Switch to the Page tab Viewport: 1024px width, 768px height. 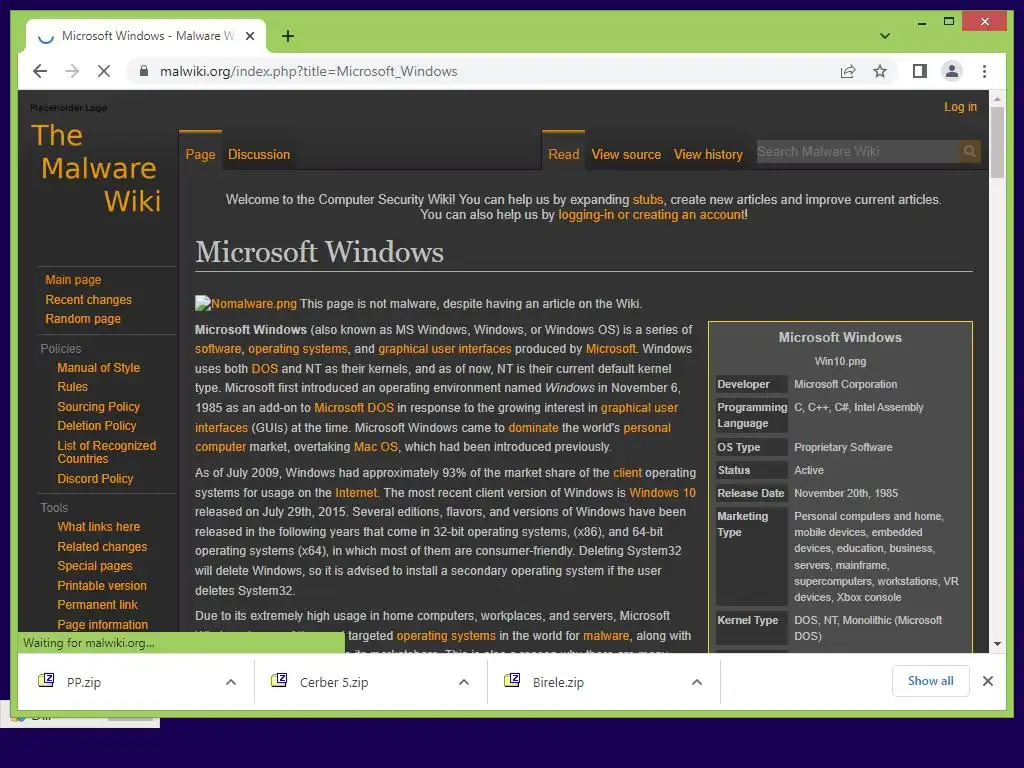point(200,155)
